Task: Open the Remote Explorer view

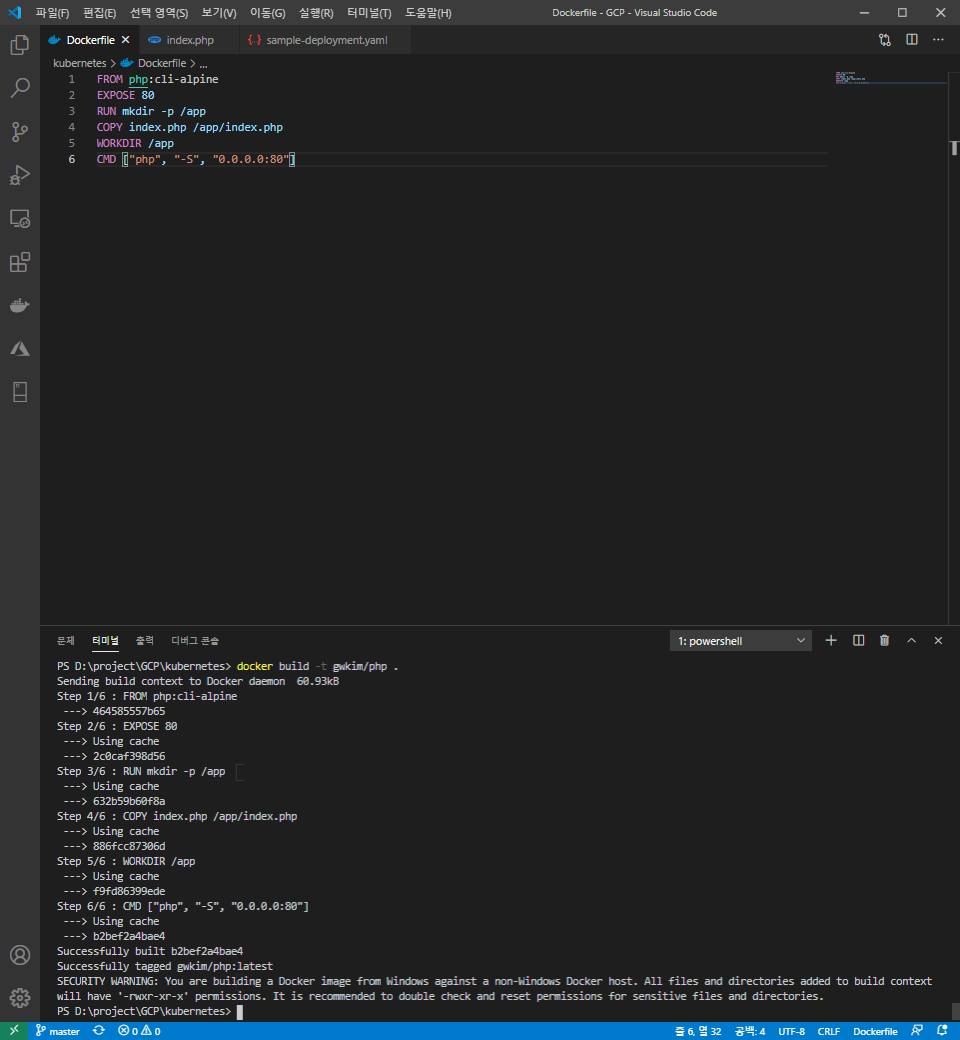Action: 20,219
